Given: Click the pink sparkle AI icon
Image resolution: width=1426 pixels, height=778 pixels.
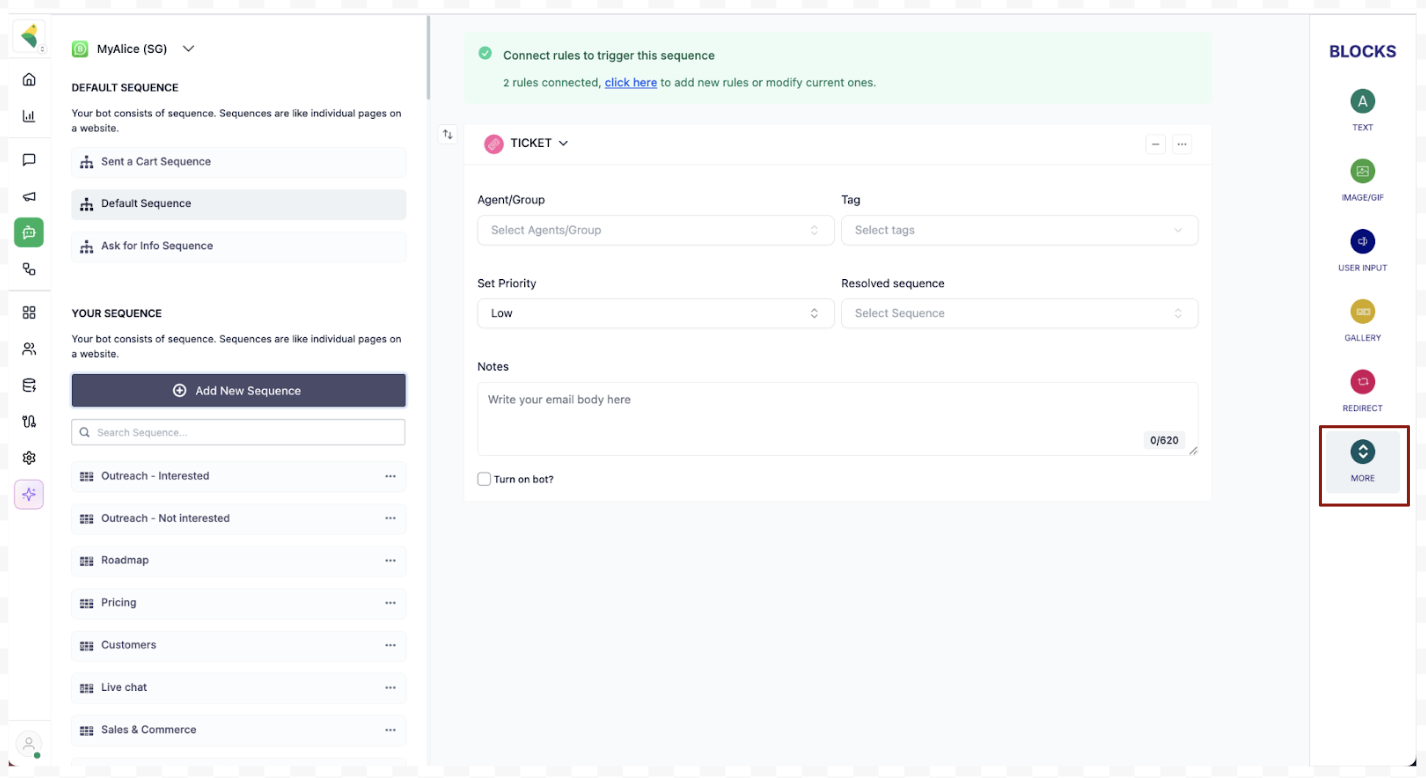Looking at the screenshot, I should tap(29, 494).
